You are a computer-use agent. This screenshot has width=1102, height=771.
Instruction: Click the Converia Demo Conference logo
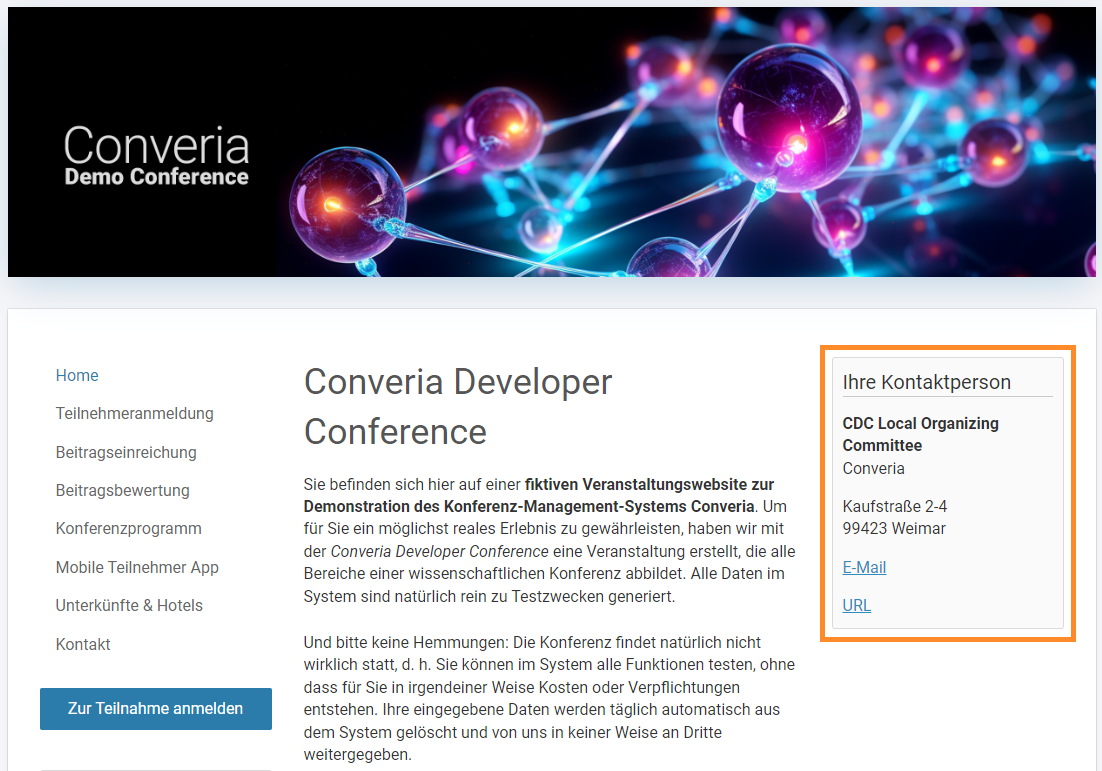coord(156,155)
